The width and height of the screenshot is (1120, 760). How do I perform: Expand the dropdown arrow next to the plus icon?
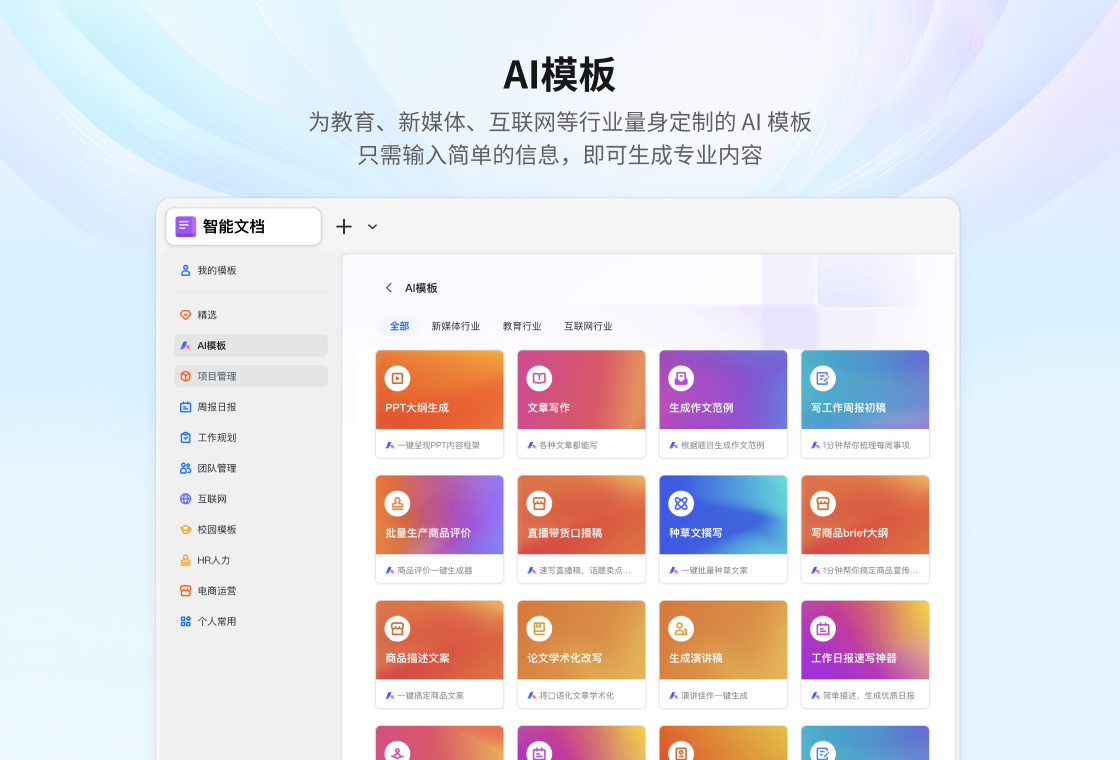[x=372, y=227]
